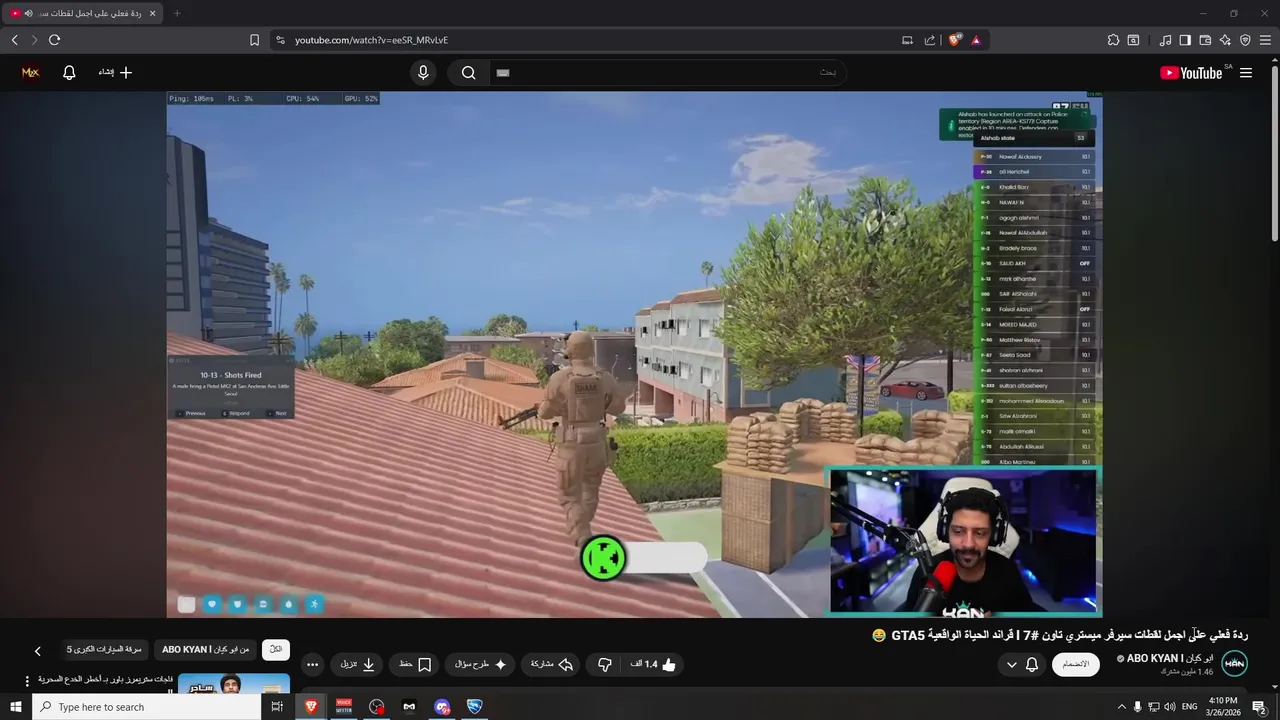Viewport: 1280px width, 720px height.
Task: Open the browser main menu
Action: [x=1265, y=40]
